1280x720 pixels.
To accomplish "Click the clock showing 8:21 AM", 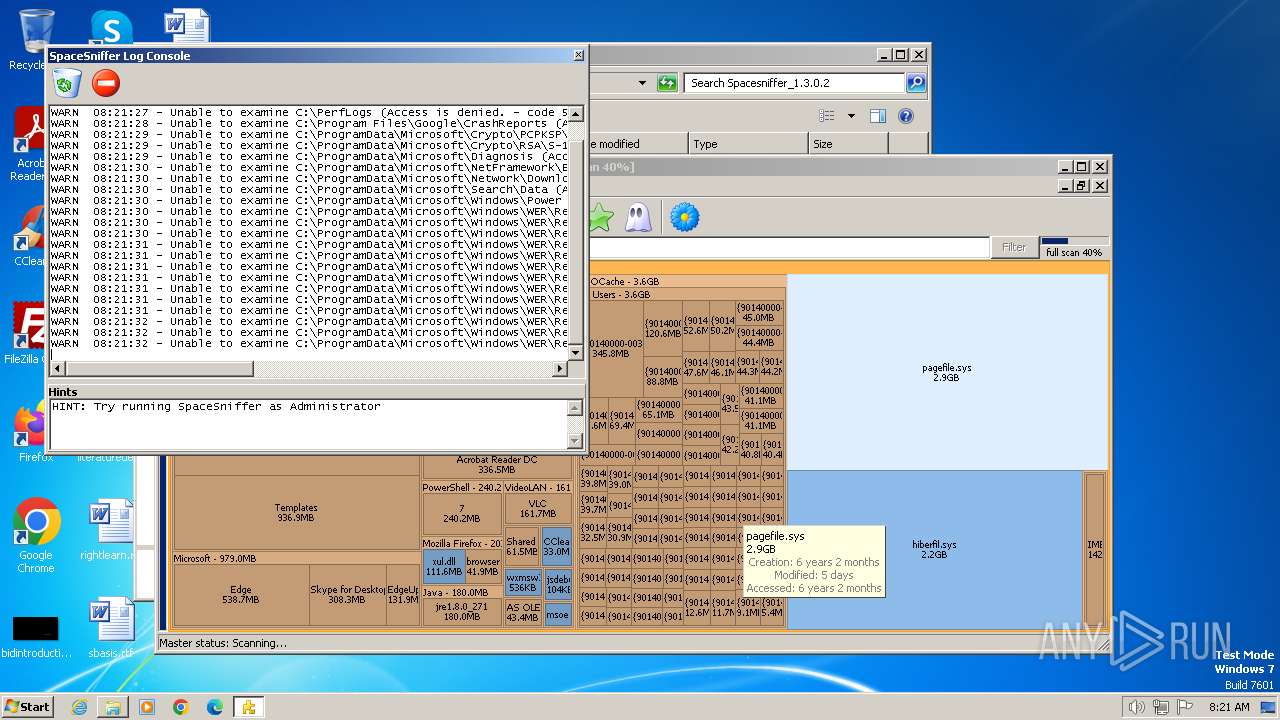I will pyautogui.click(x=1229, y=707).
